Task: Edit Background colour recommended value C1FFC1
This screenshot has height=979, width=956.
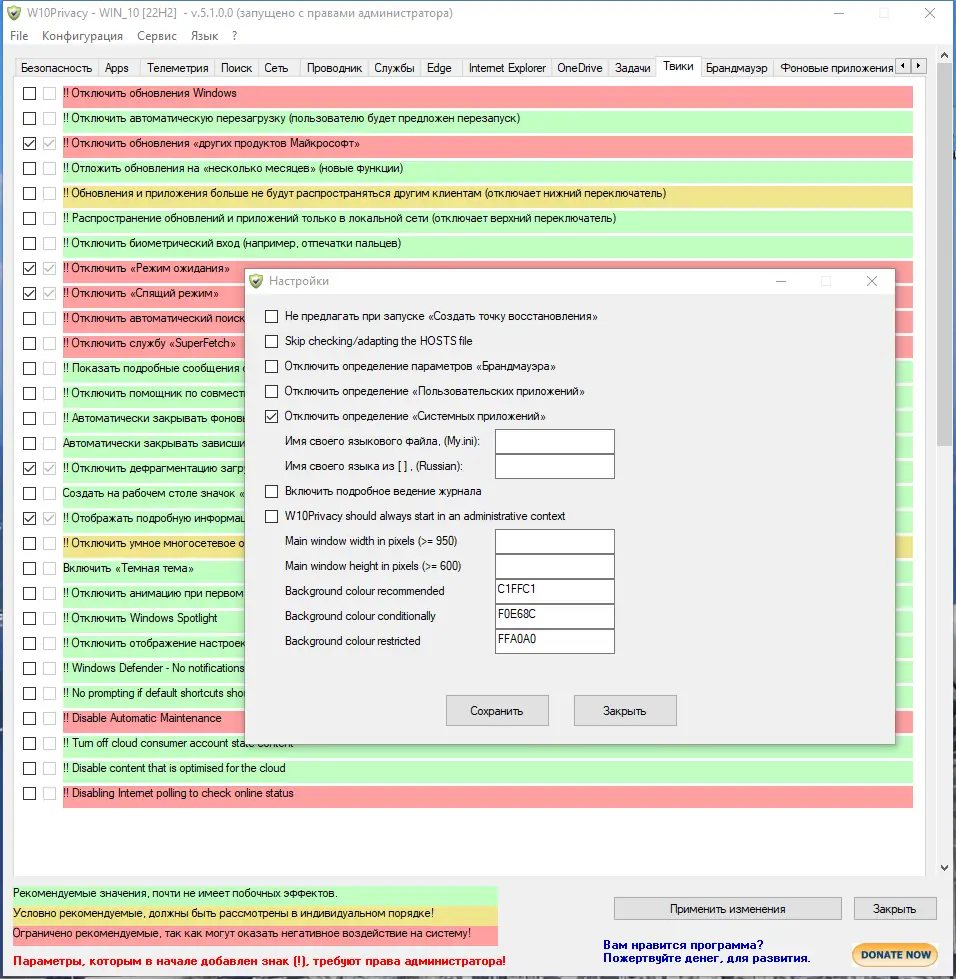Action: point(554,591)
